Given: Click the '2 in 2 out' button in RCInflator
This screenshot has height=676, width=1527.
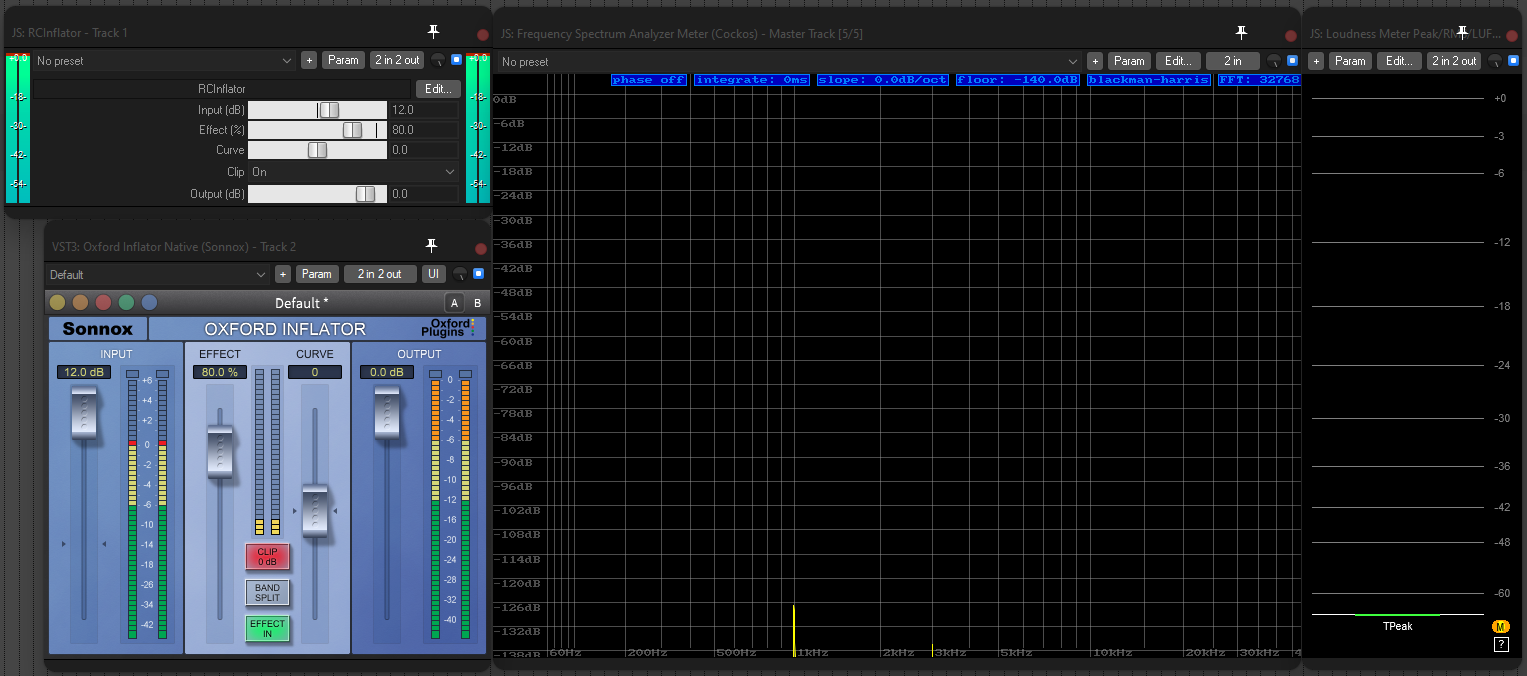Looking at the screenshot, I should [397, 60].
